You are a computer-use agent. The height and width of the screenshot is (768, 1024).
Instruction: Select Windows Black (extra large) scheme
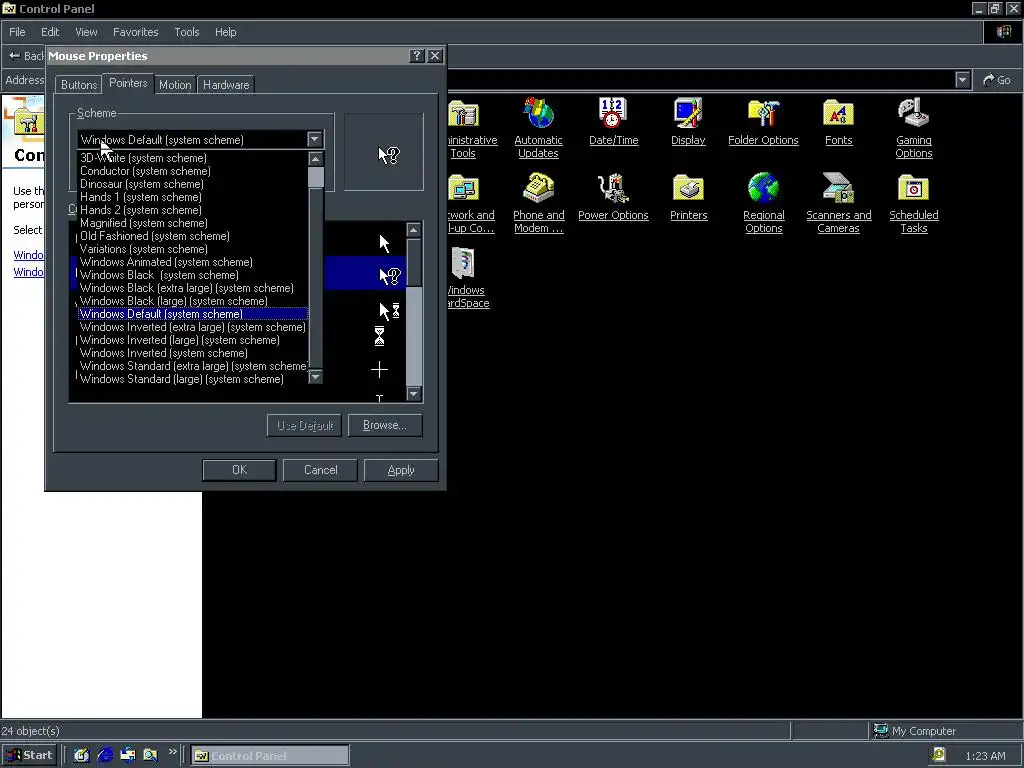click(193, 288)
